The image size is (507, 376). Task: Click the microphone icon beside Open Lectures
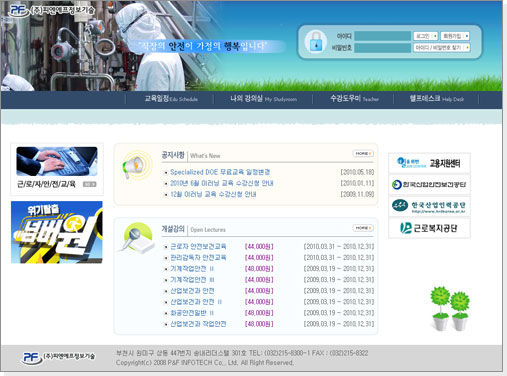[137, 239]
